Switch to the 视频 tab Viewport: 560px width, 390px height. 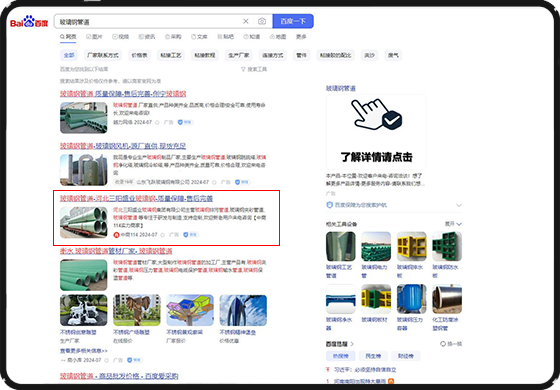tap(120, 36)
